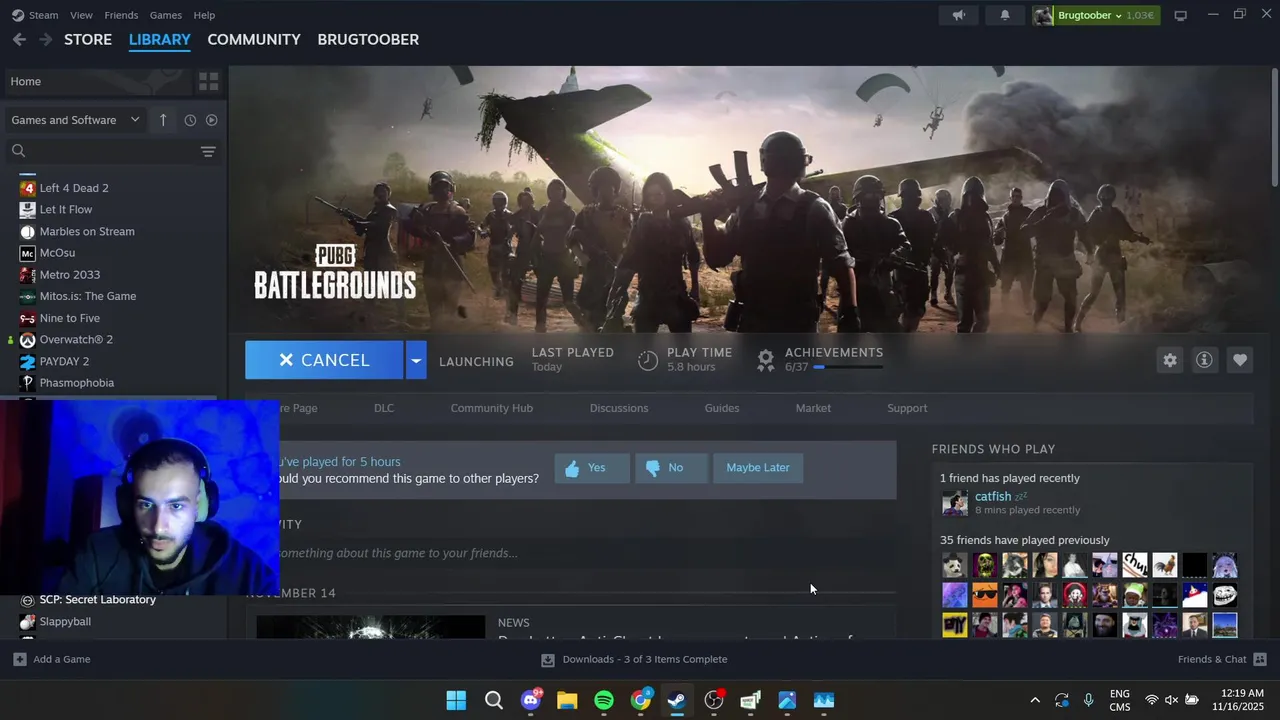Image resolution: width=1280 pixels, height=720 pixels.
Task: Go to the COMMUNITY tab
Action: tap(254, 39)
